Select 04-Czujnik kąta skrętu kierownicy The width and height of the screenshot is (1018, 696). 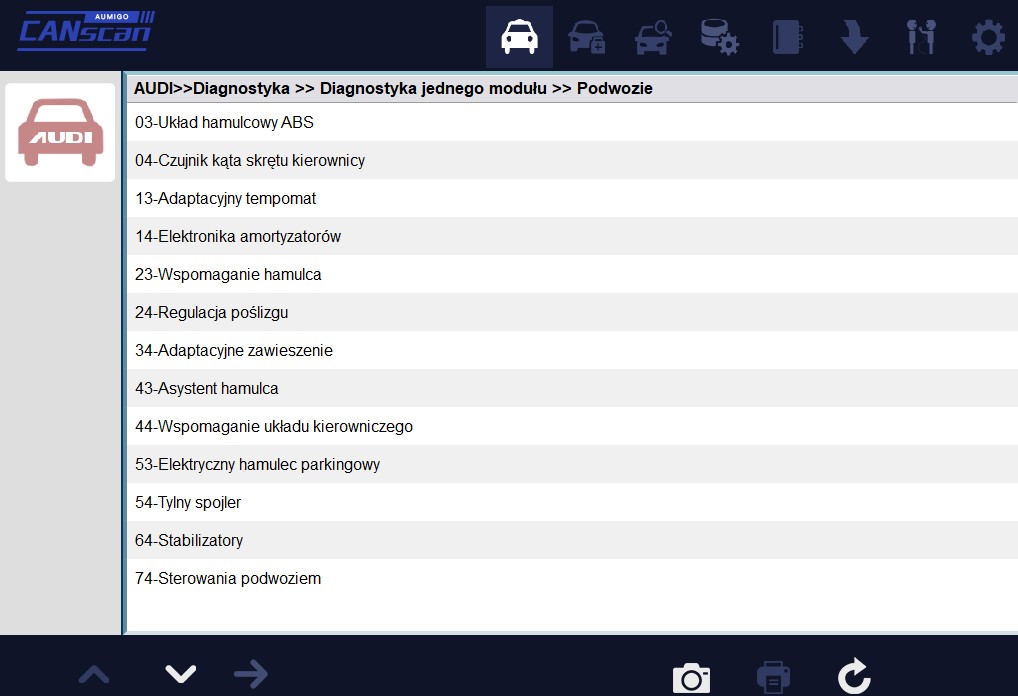coord(573,160)
